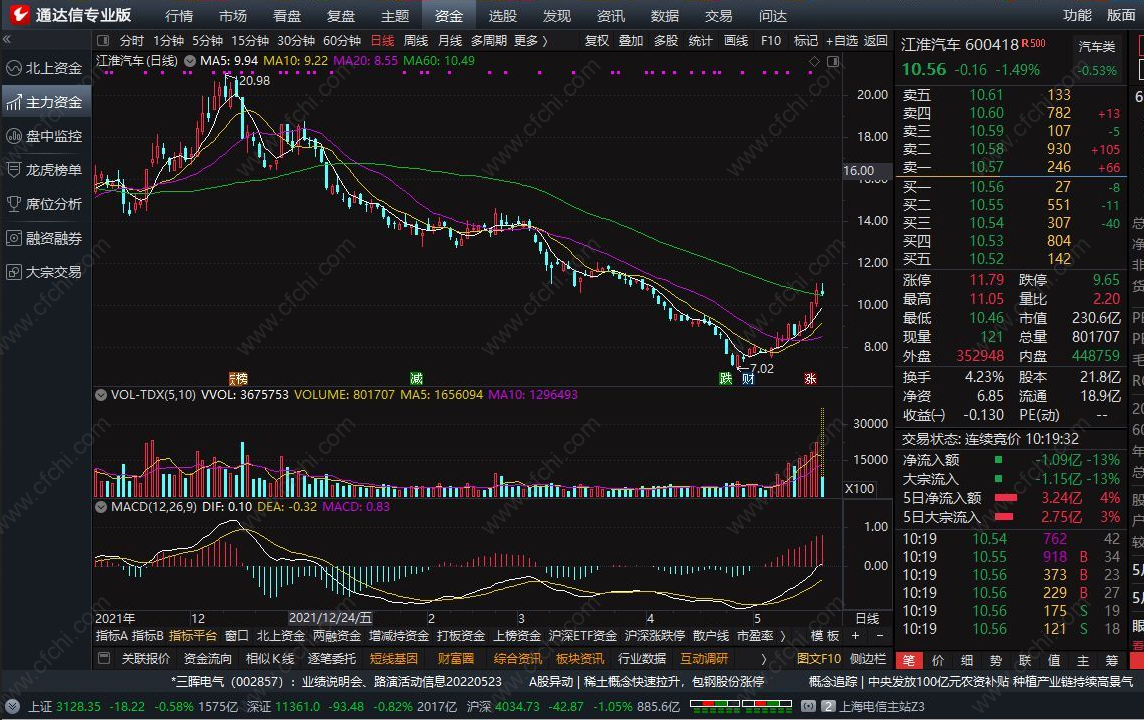Open 北上资金 in the left sidebar

[x=45, y=68]
